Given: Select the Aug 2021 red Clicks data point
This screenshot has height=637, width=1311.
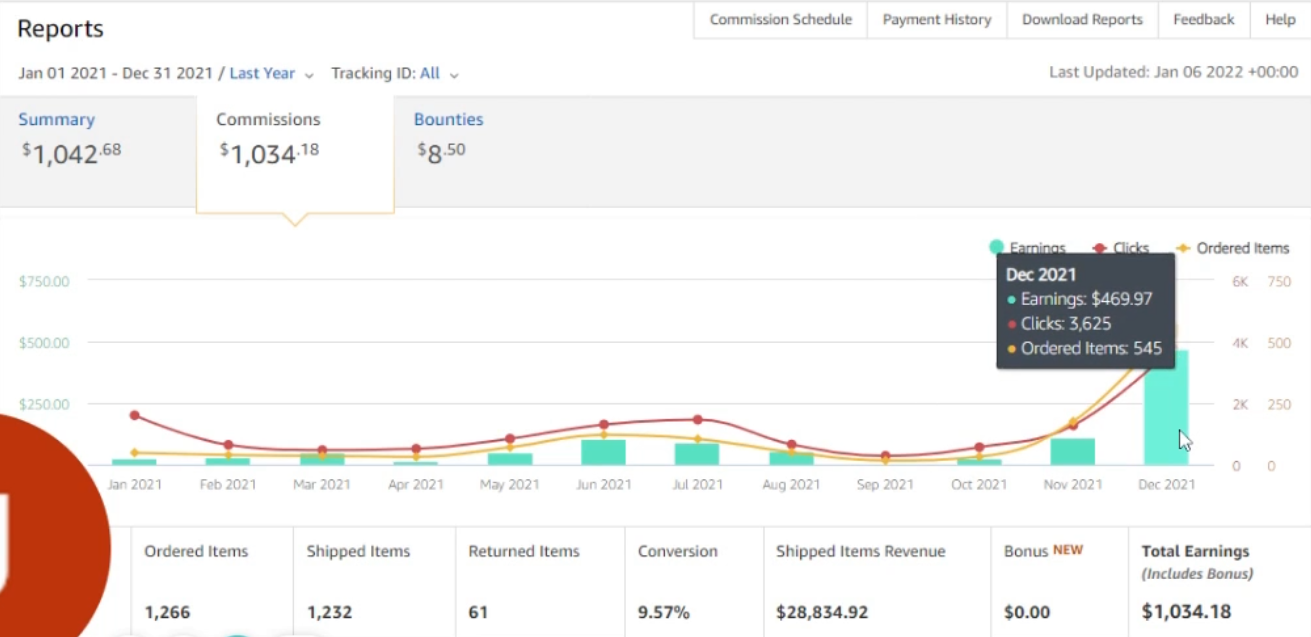Looking at the screenshot, I should coord(791,445).
